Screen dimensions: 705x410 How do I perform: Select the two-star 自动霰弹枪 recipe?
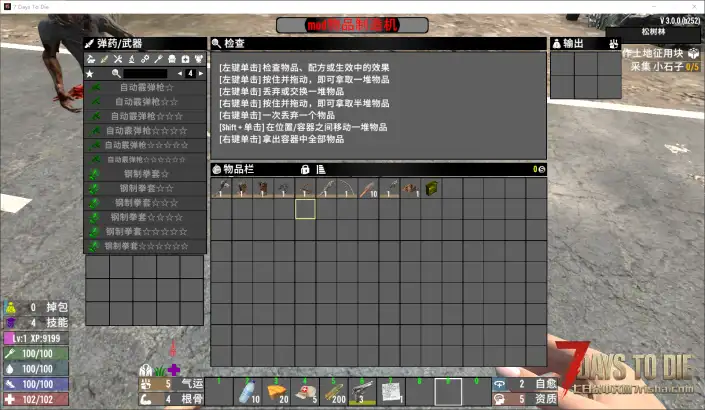[x=145, y=102]
